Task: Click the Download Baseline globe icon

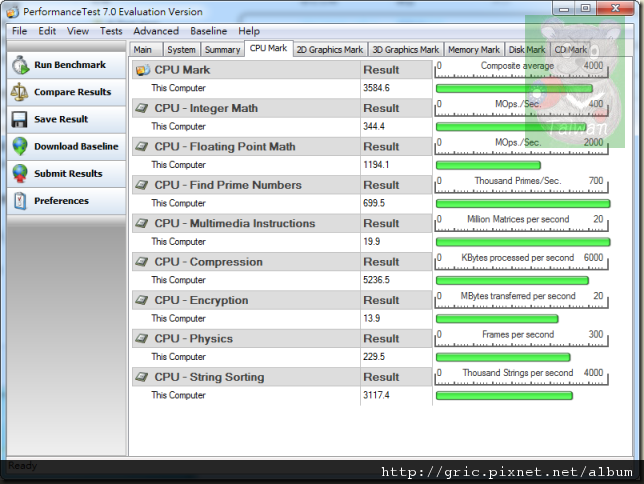Action: [20, 147]
